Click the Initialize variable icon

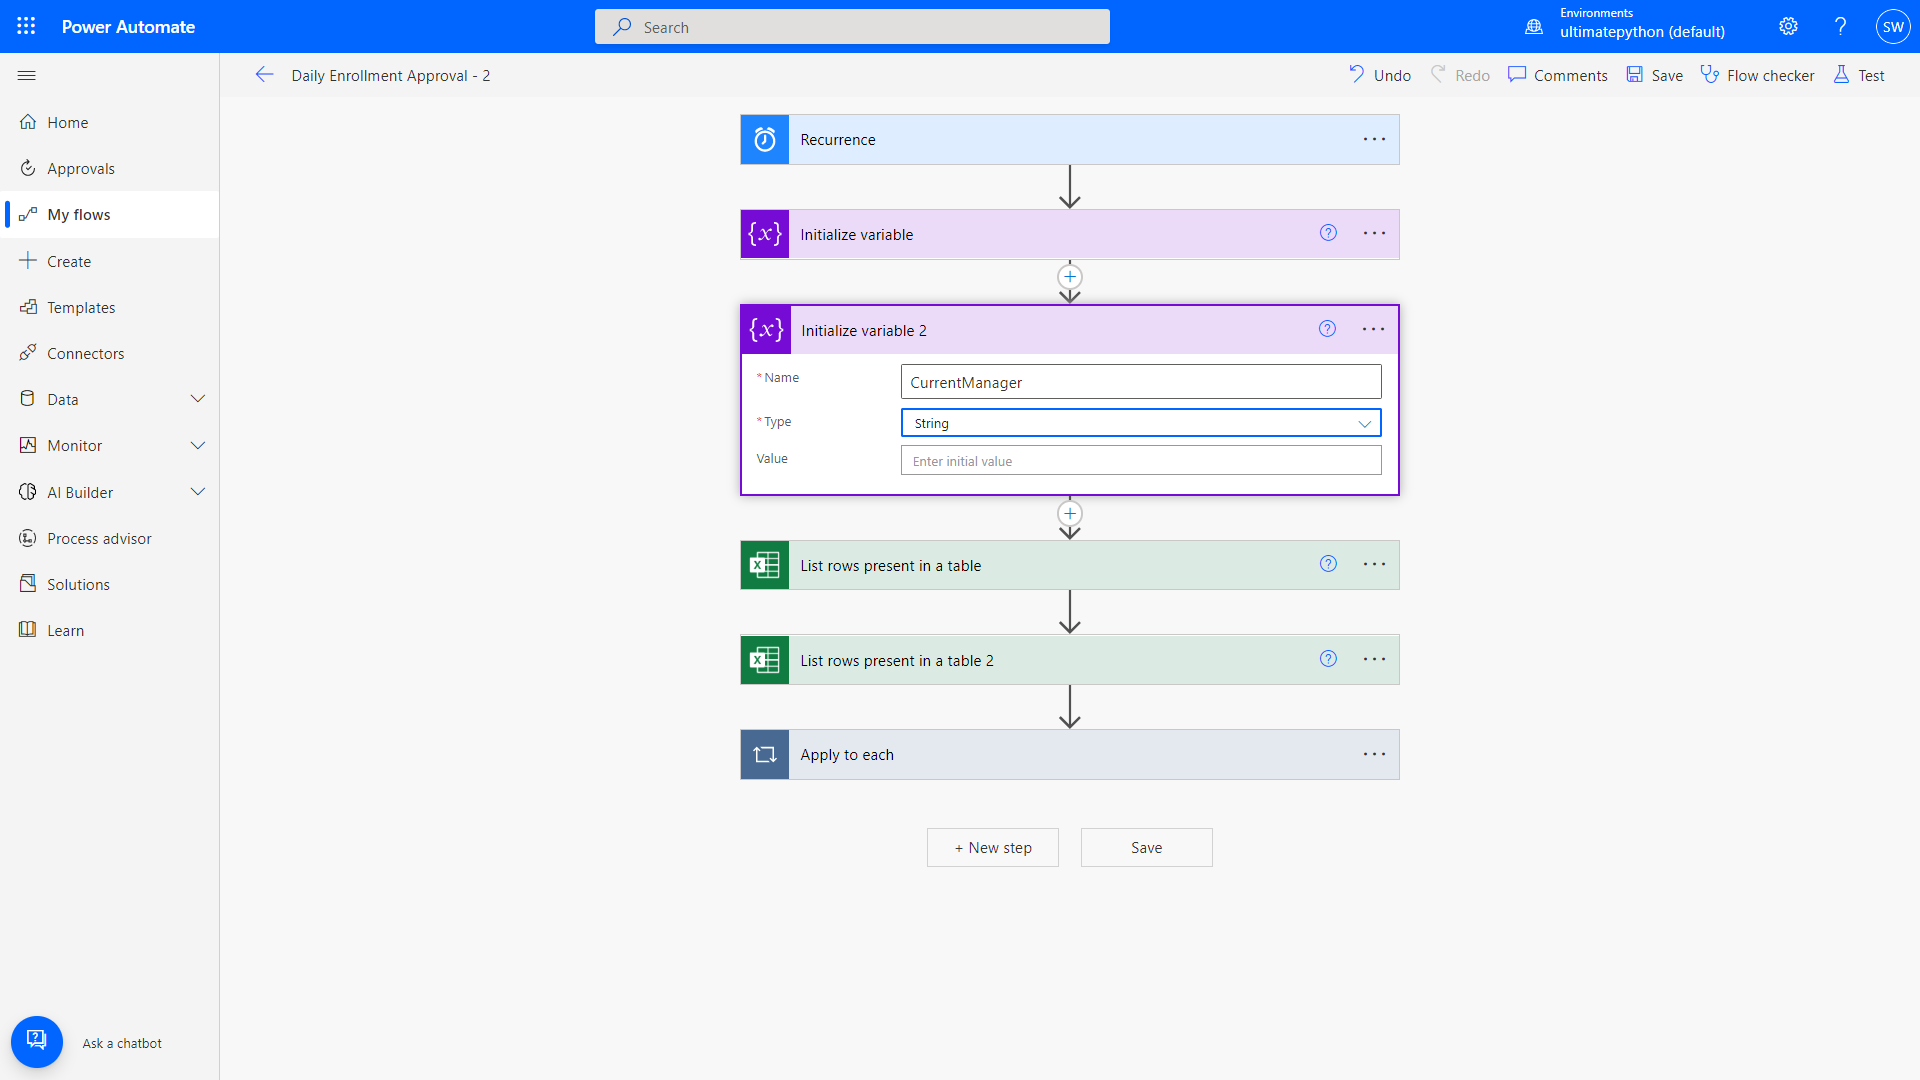[x=765, y=234]
